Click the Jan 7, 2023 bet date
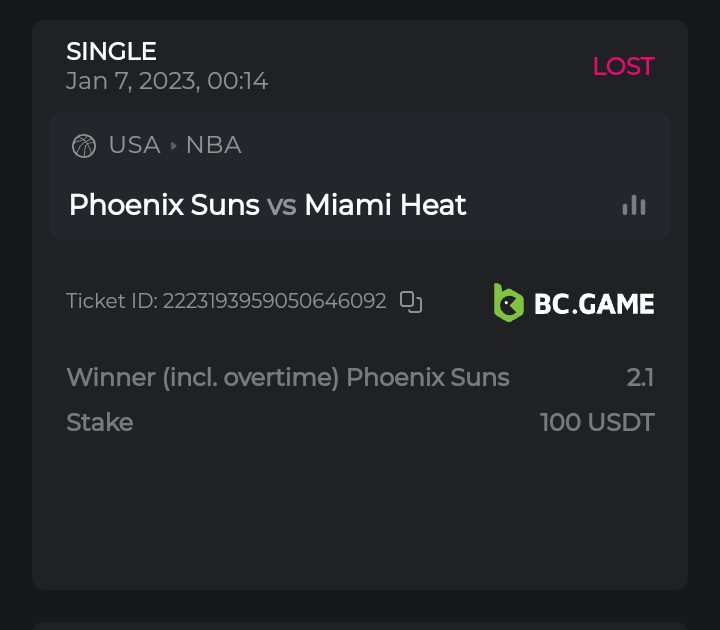Viewport: 720px width, 630px height. pos(167,81)
